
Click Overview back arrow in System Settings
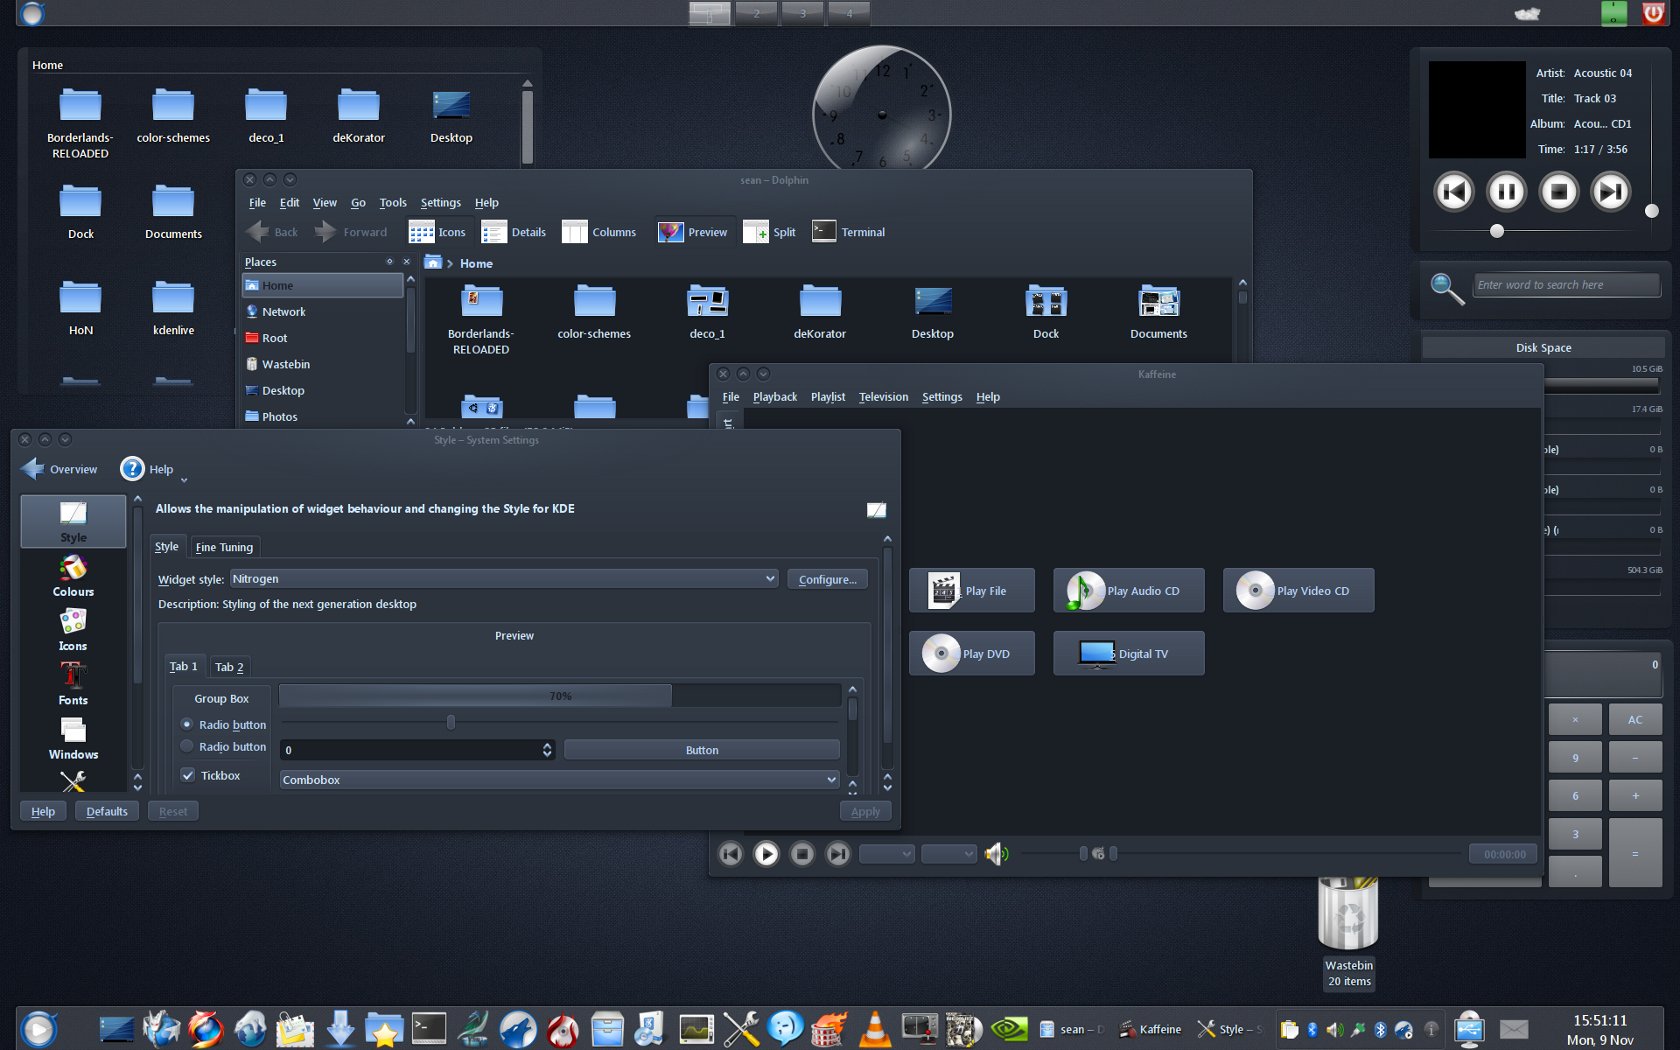pyautogui.click(x=60, y=469)
